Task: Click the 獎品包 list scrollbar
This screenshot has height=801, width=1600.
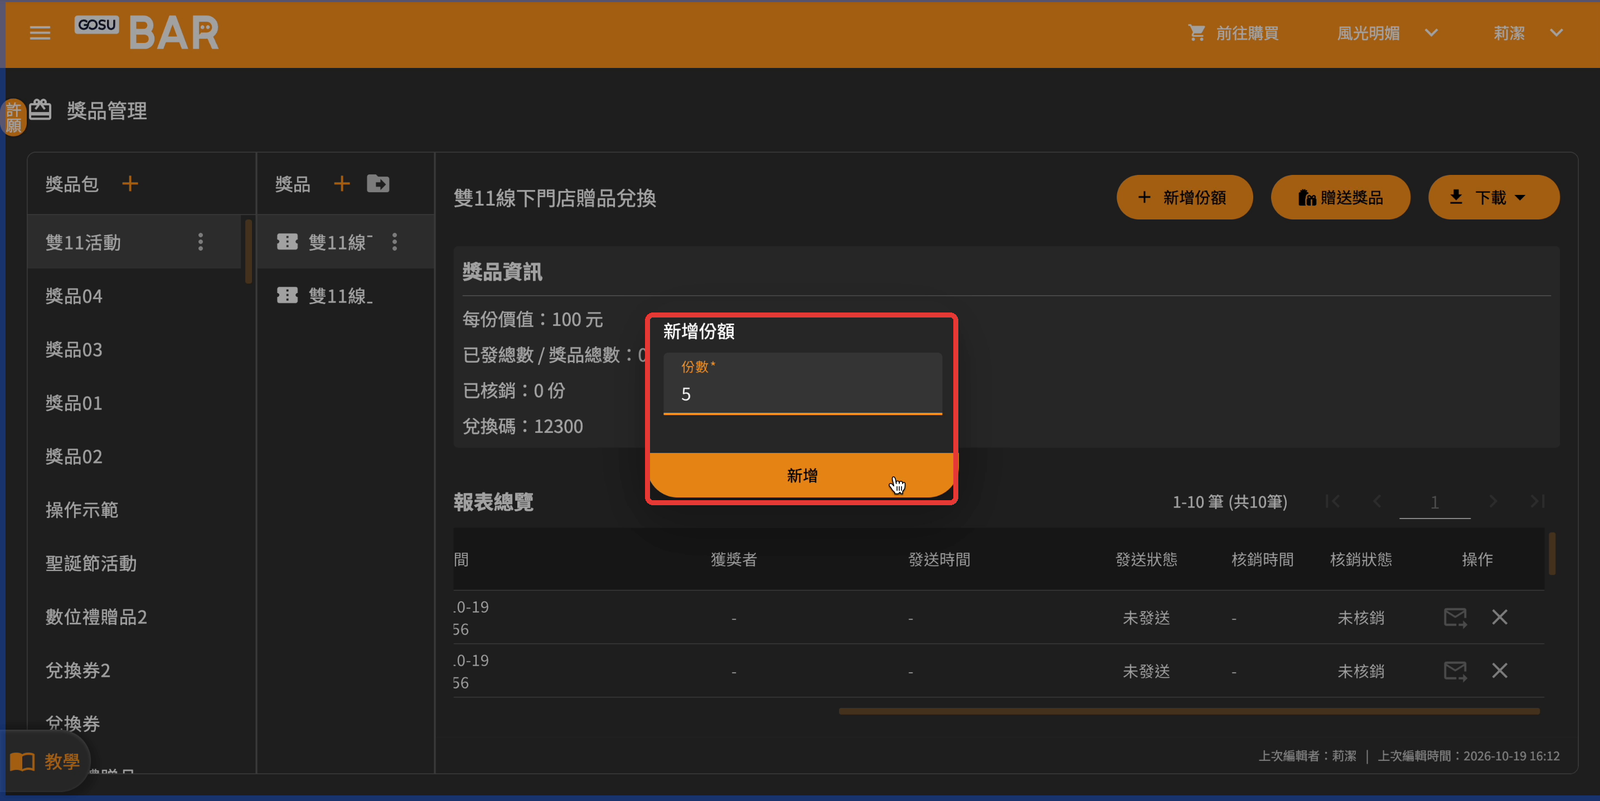Action: click(x=248, y=251)
